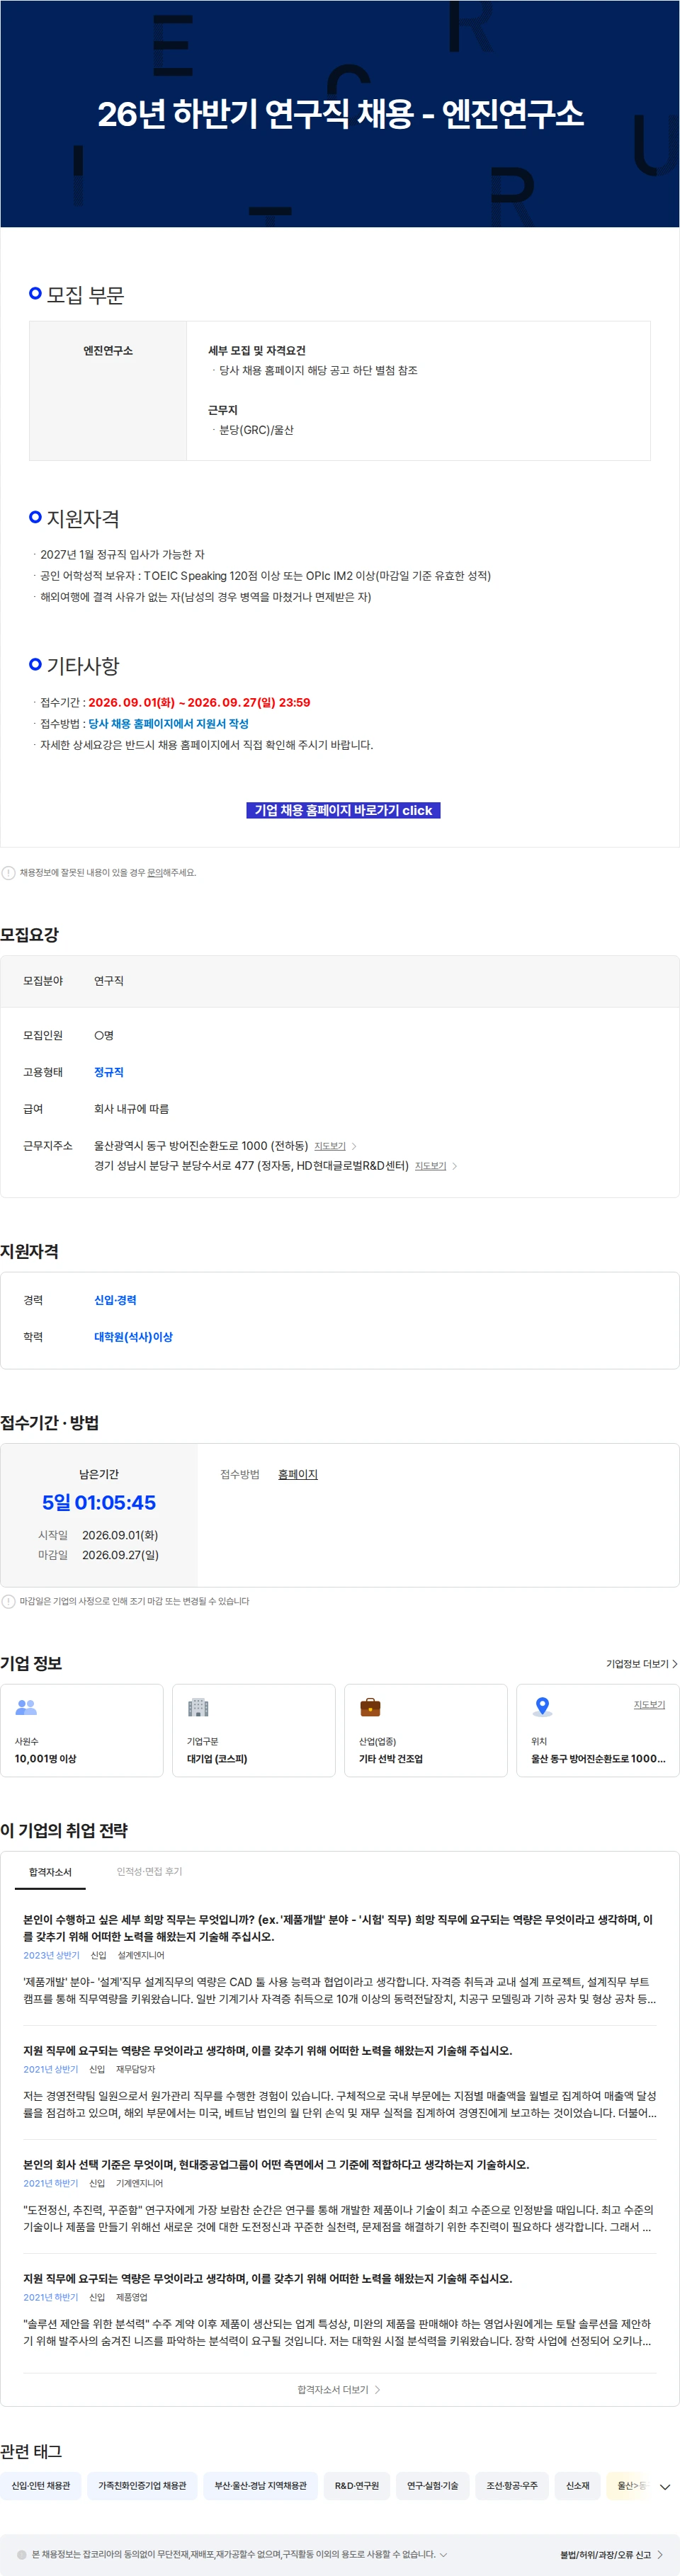
Task: Click info icon beside the 마감일 notice
Action: click(x=9, y=1601)
